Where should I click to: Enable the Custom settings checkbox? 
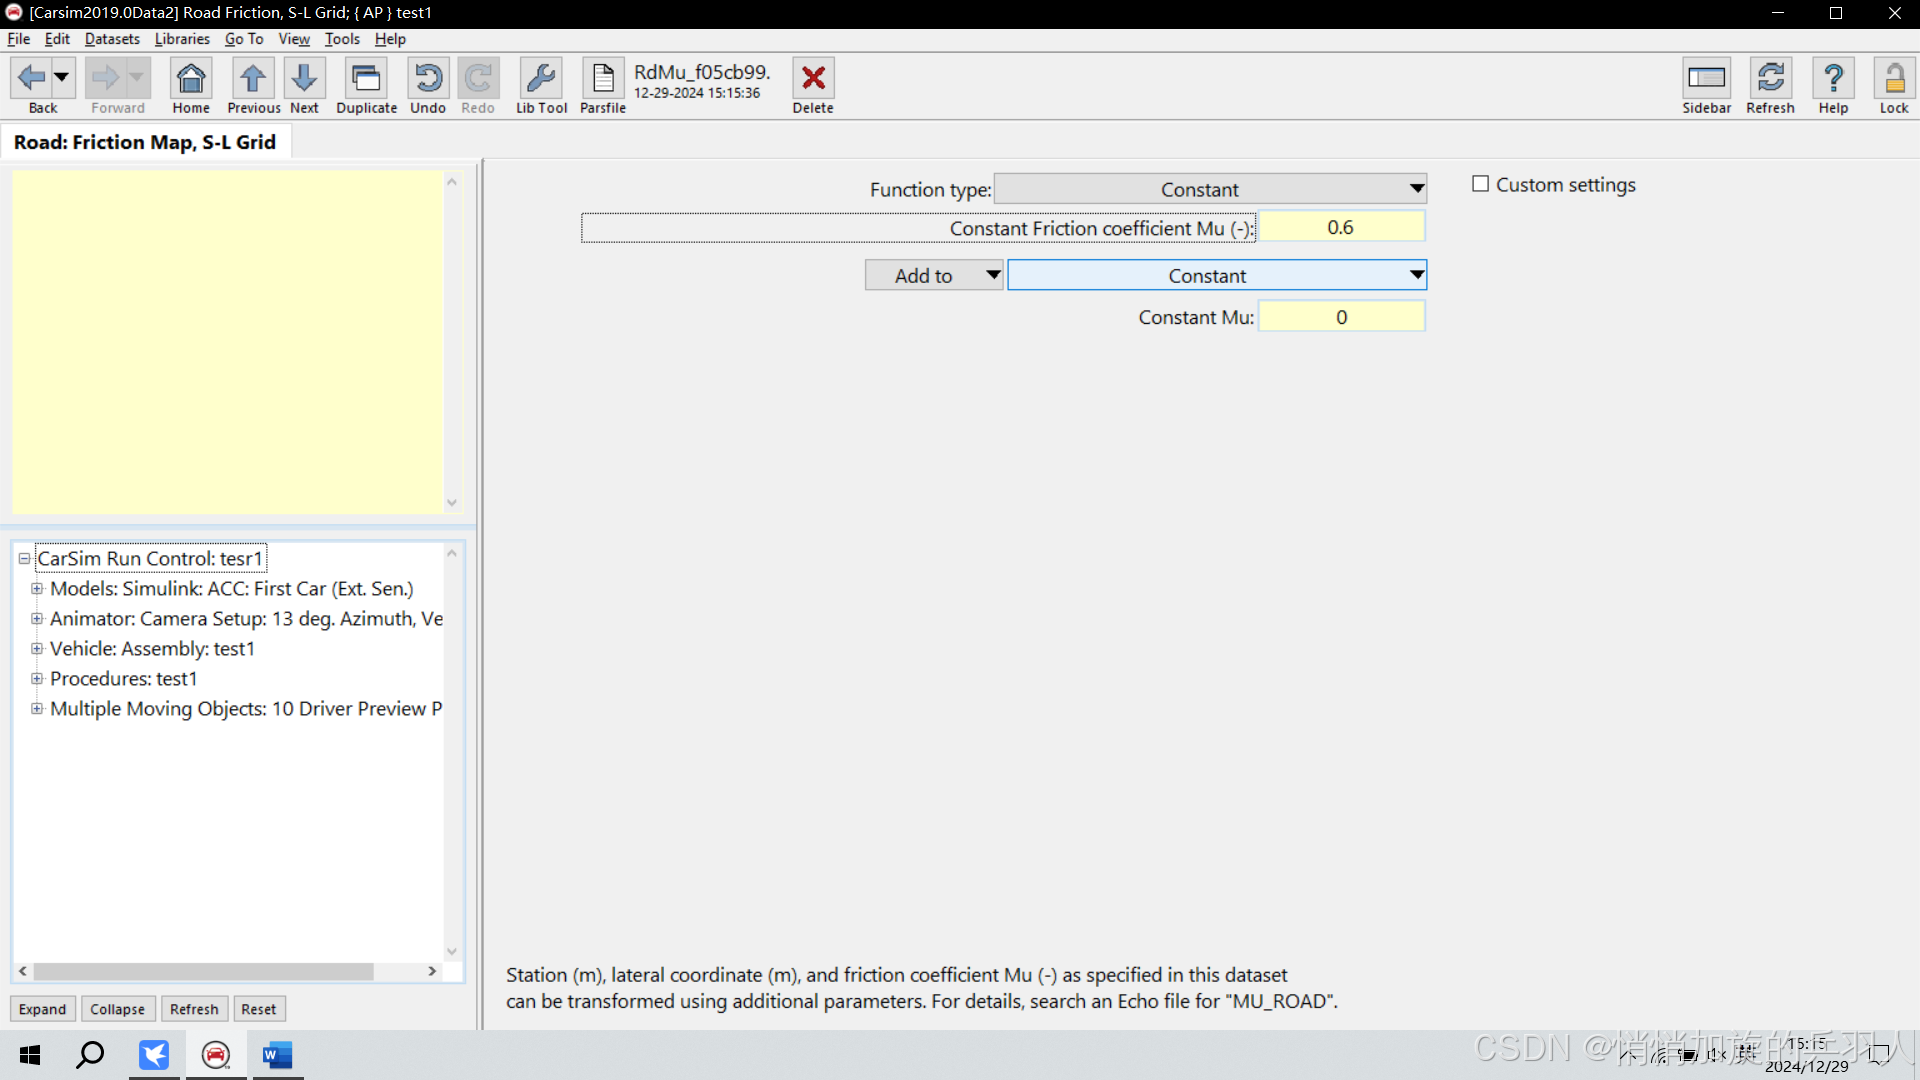tap(1481, 184)
